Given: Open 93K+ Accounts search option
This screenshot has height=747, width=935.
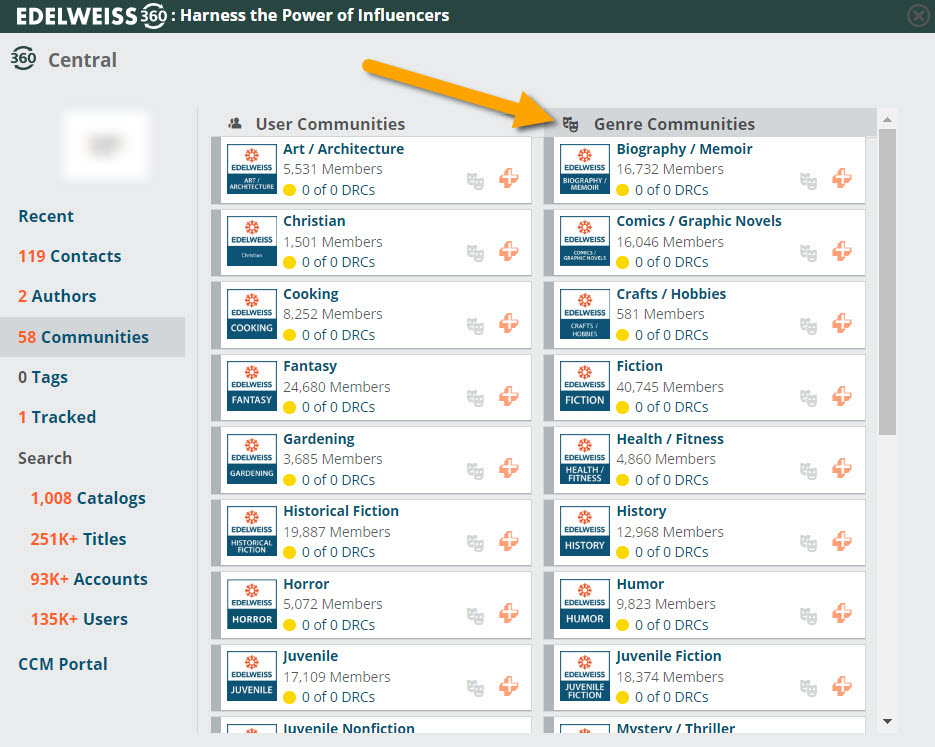Looking at the screenshot, I should (89, 579).
